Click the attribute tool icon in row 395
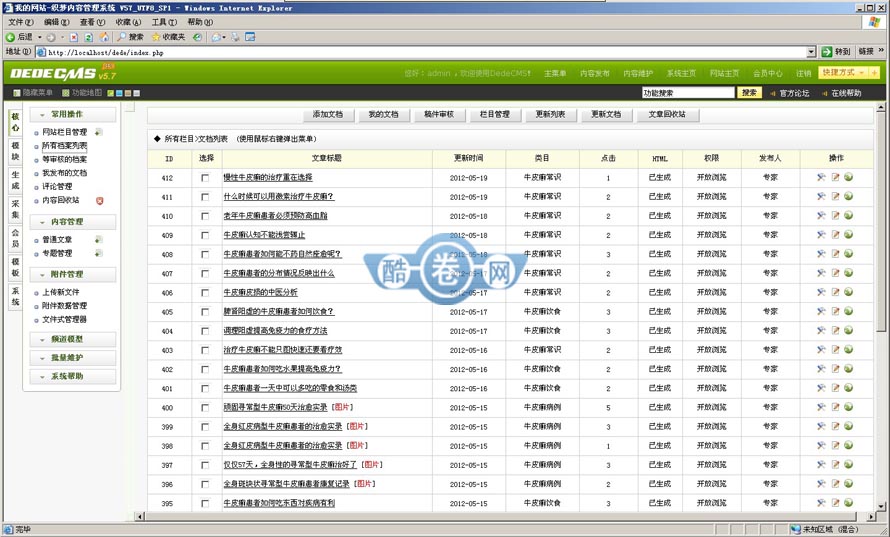 click(x=821, y=503)
